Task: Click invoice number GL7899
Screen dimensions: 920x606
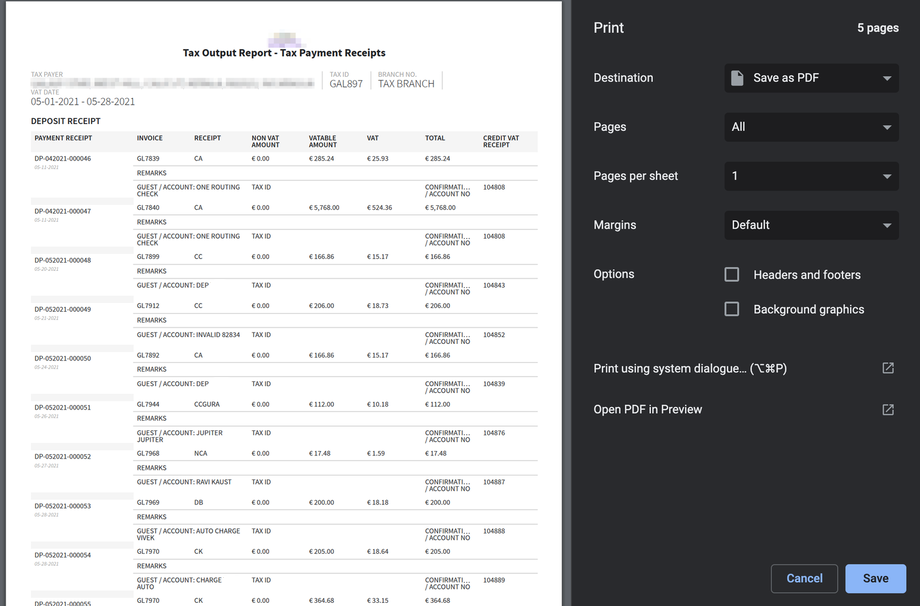Action: (148, 257)
